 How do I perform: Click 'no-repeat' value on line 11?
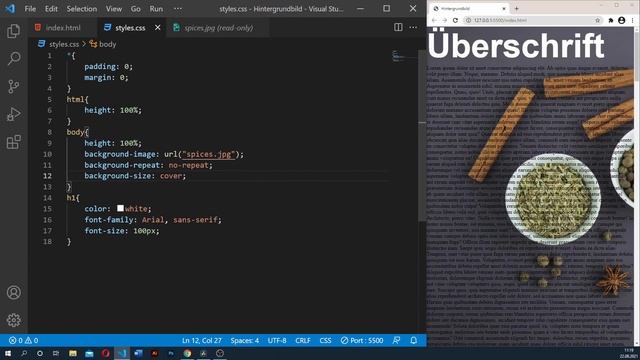[188, 165]
